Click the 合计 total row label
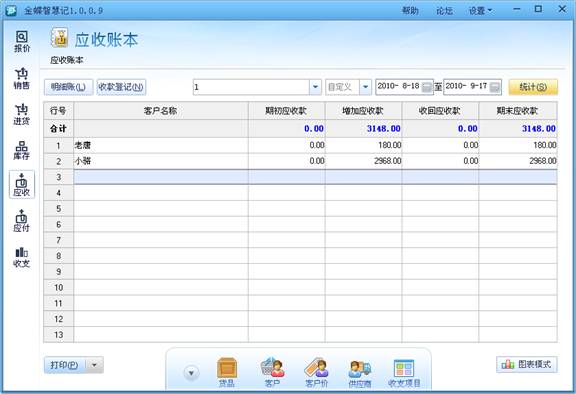This screenshot has height=394, width=576. (58, 129)
